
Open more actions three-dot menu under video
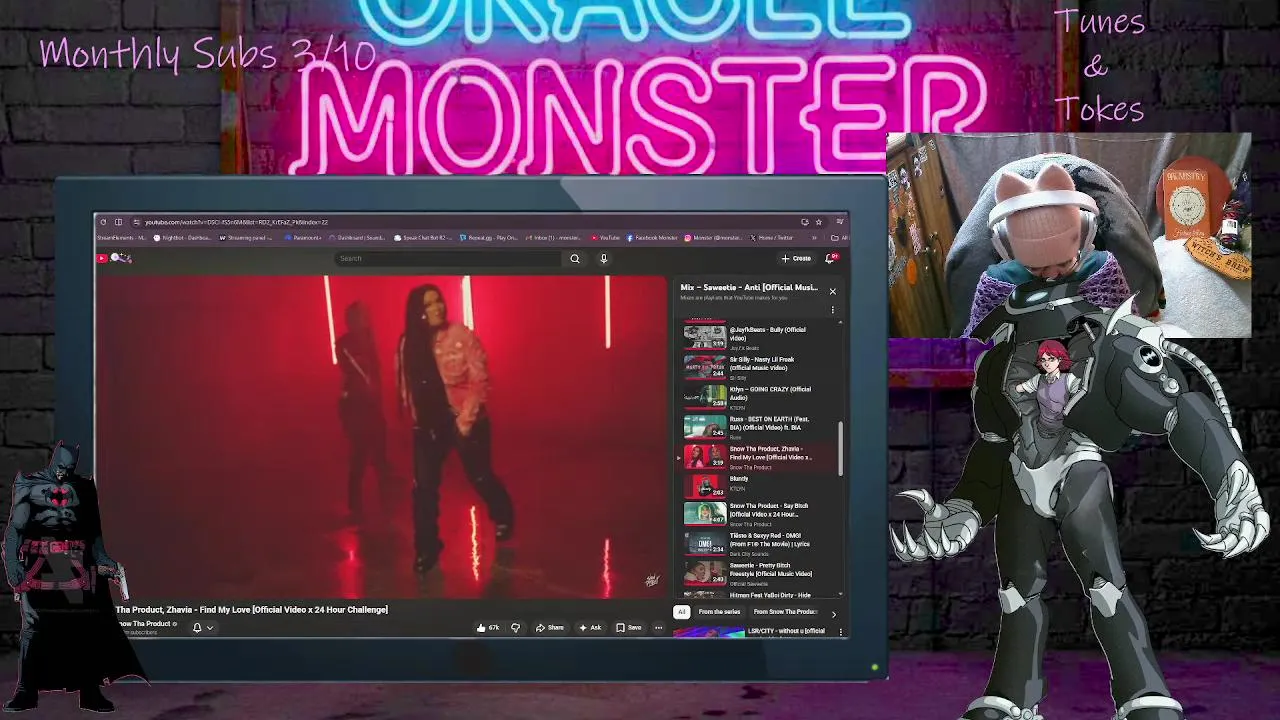pos(658,628)
